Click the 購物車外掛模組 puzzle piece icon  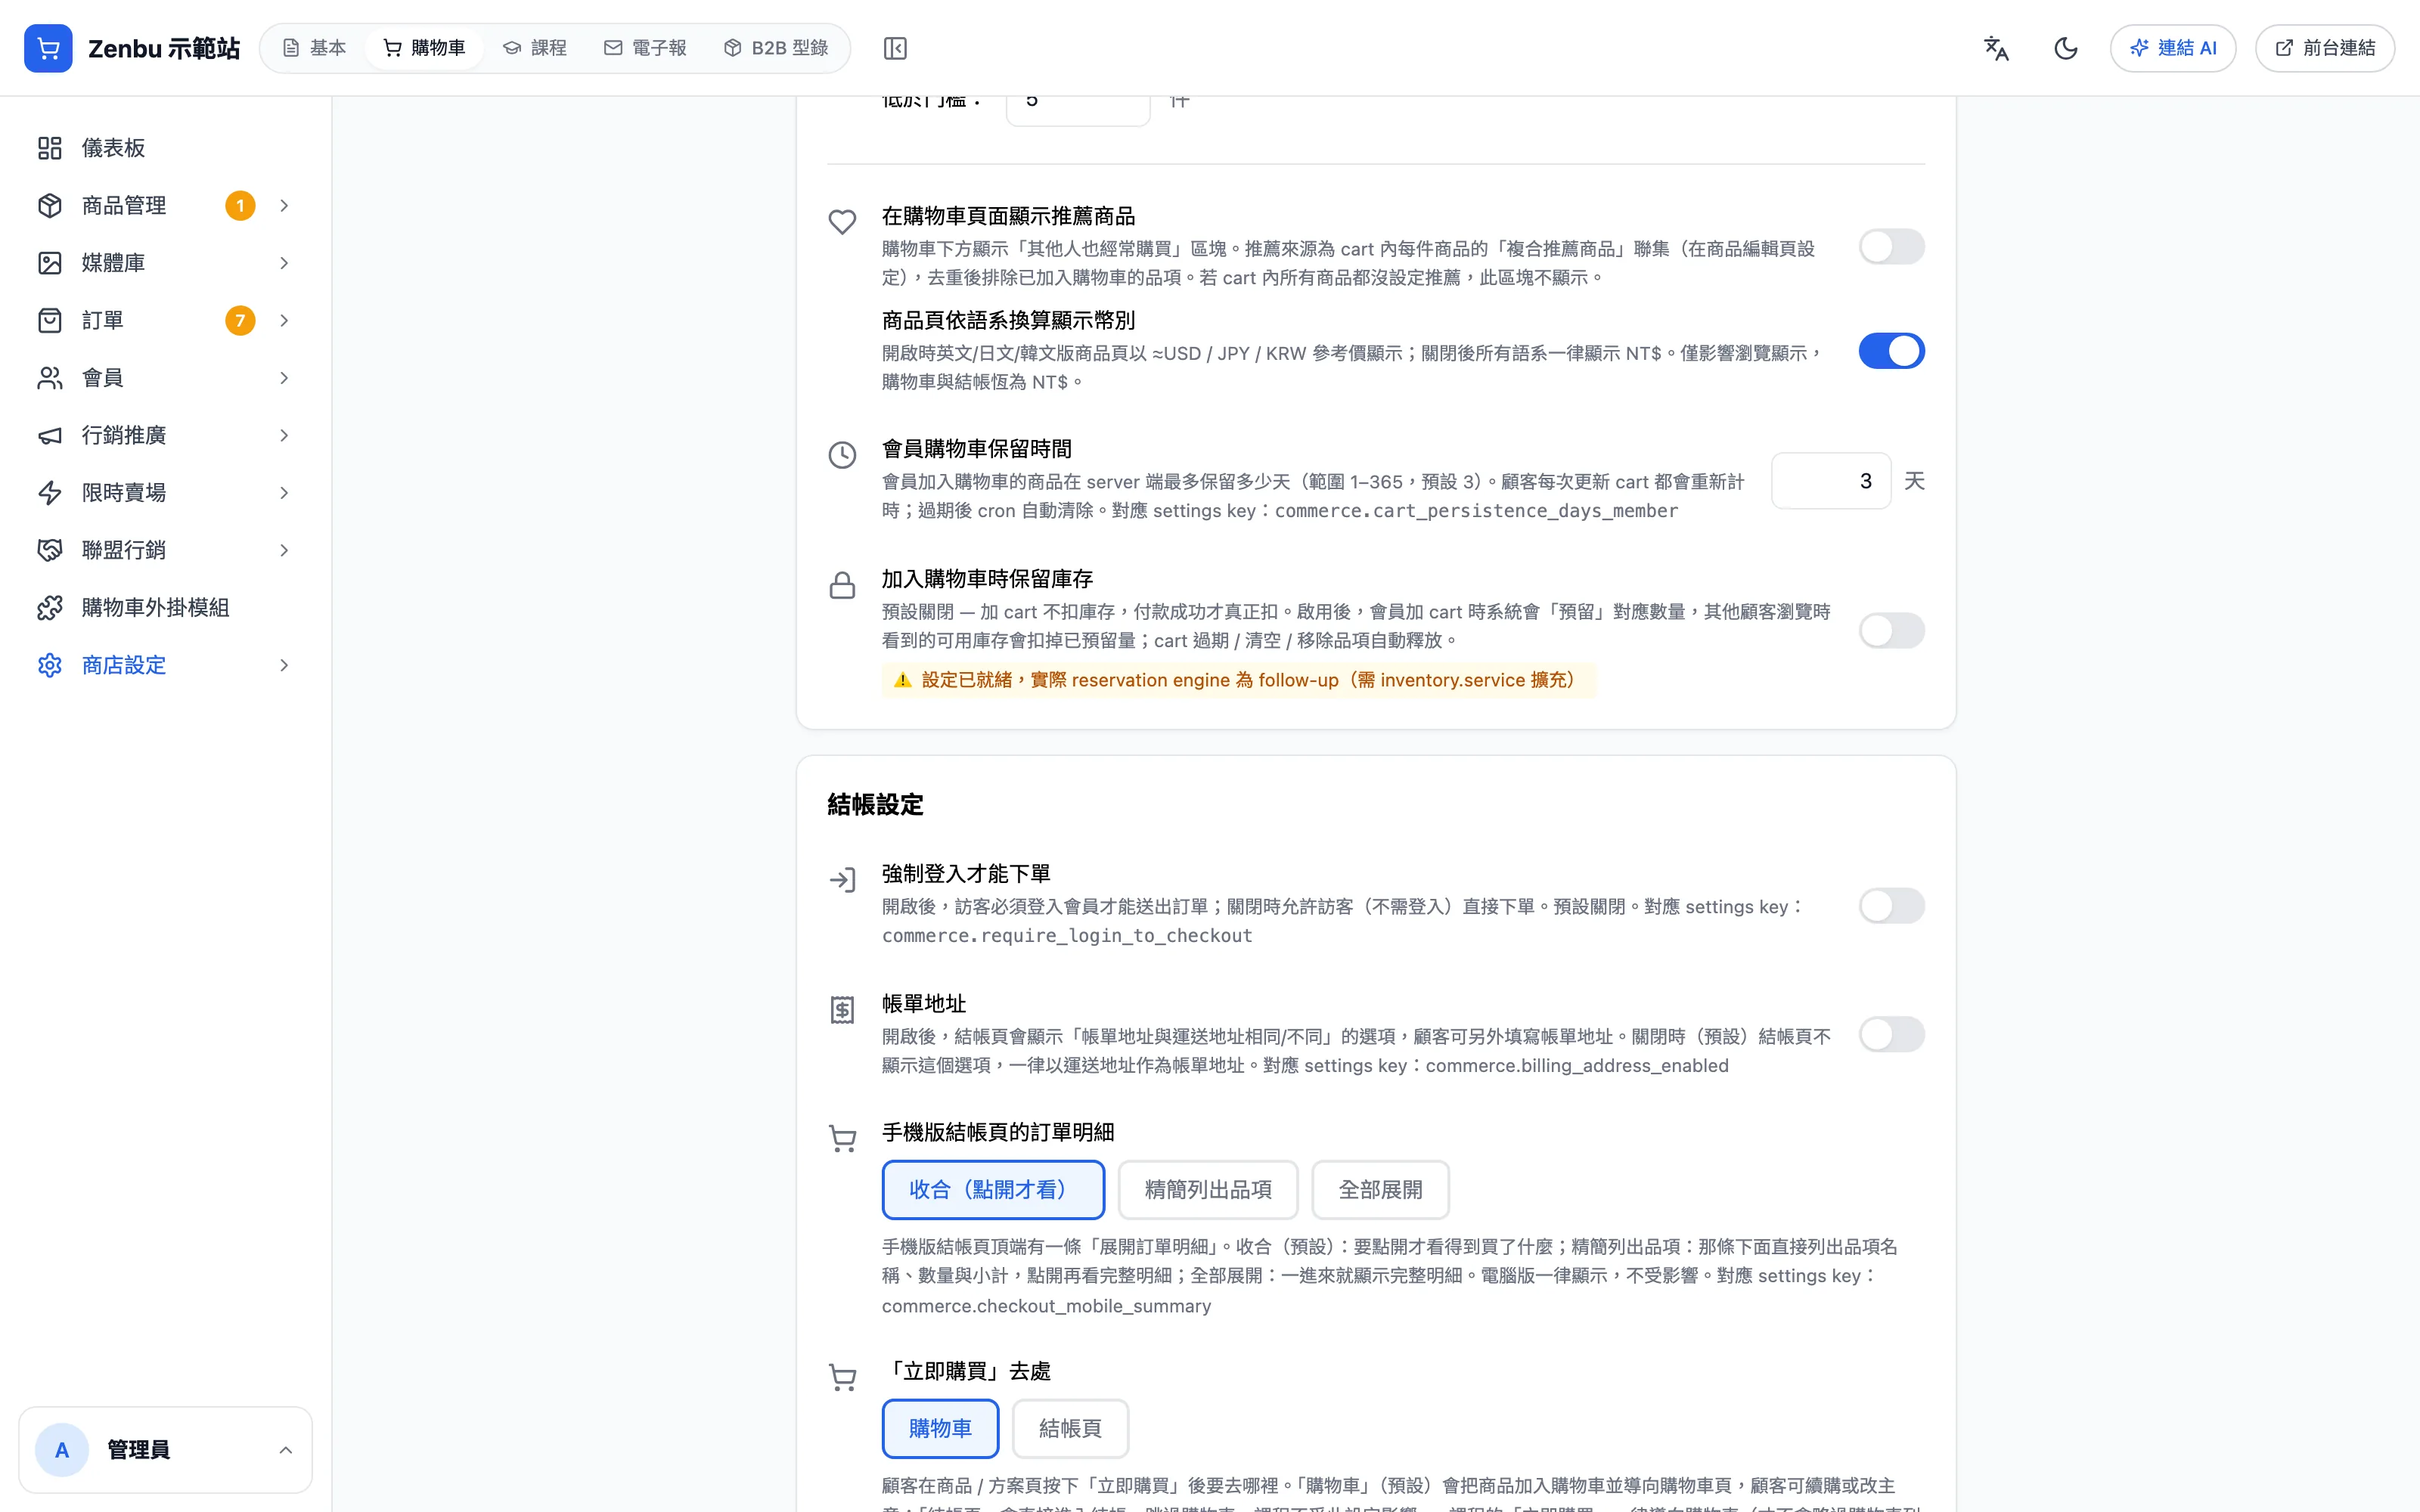pyautogui.click(x=50, y=608)
